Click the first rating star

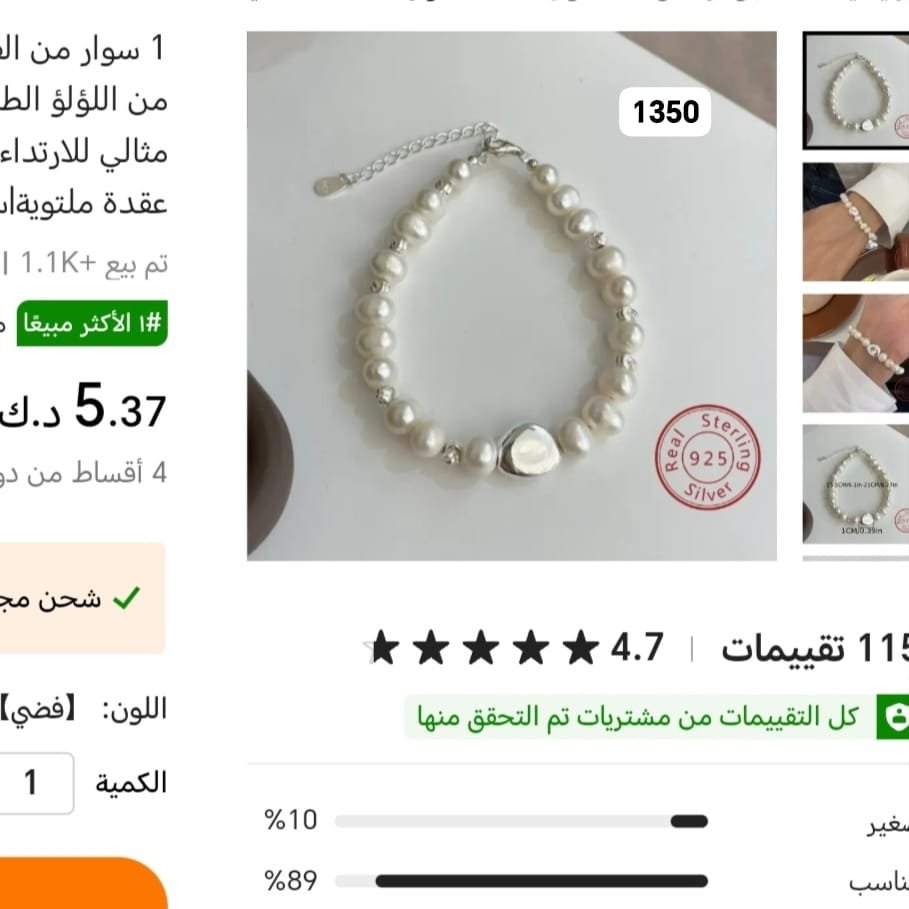point(581,648)
